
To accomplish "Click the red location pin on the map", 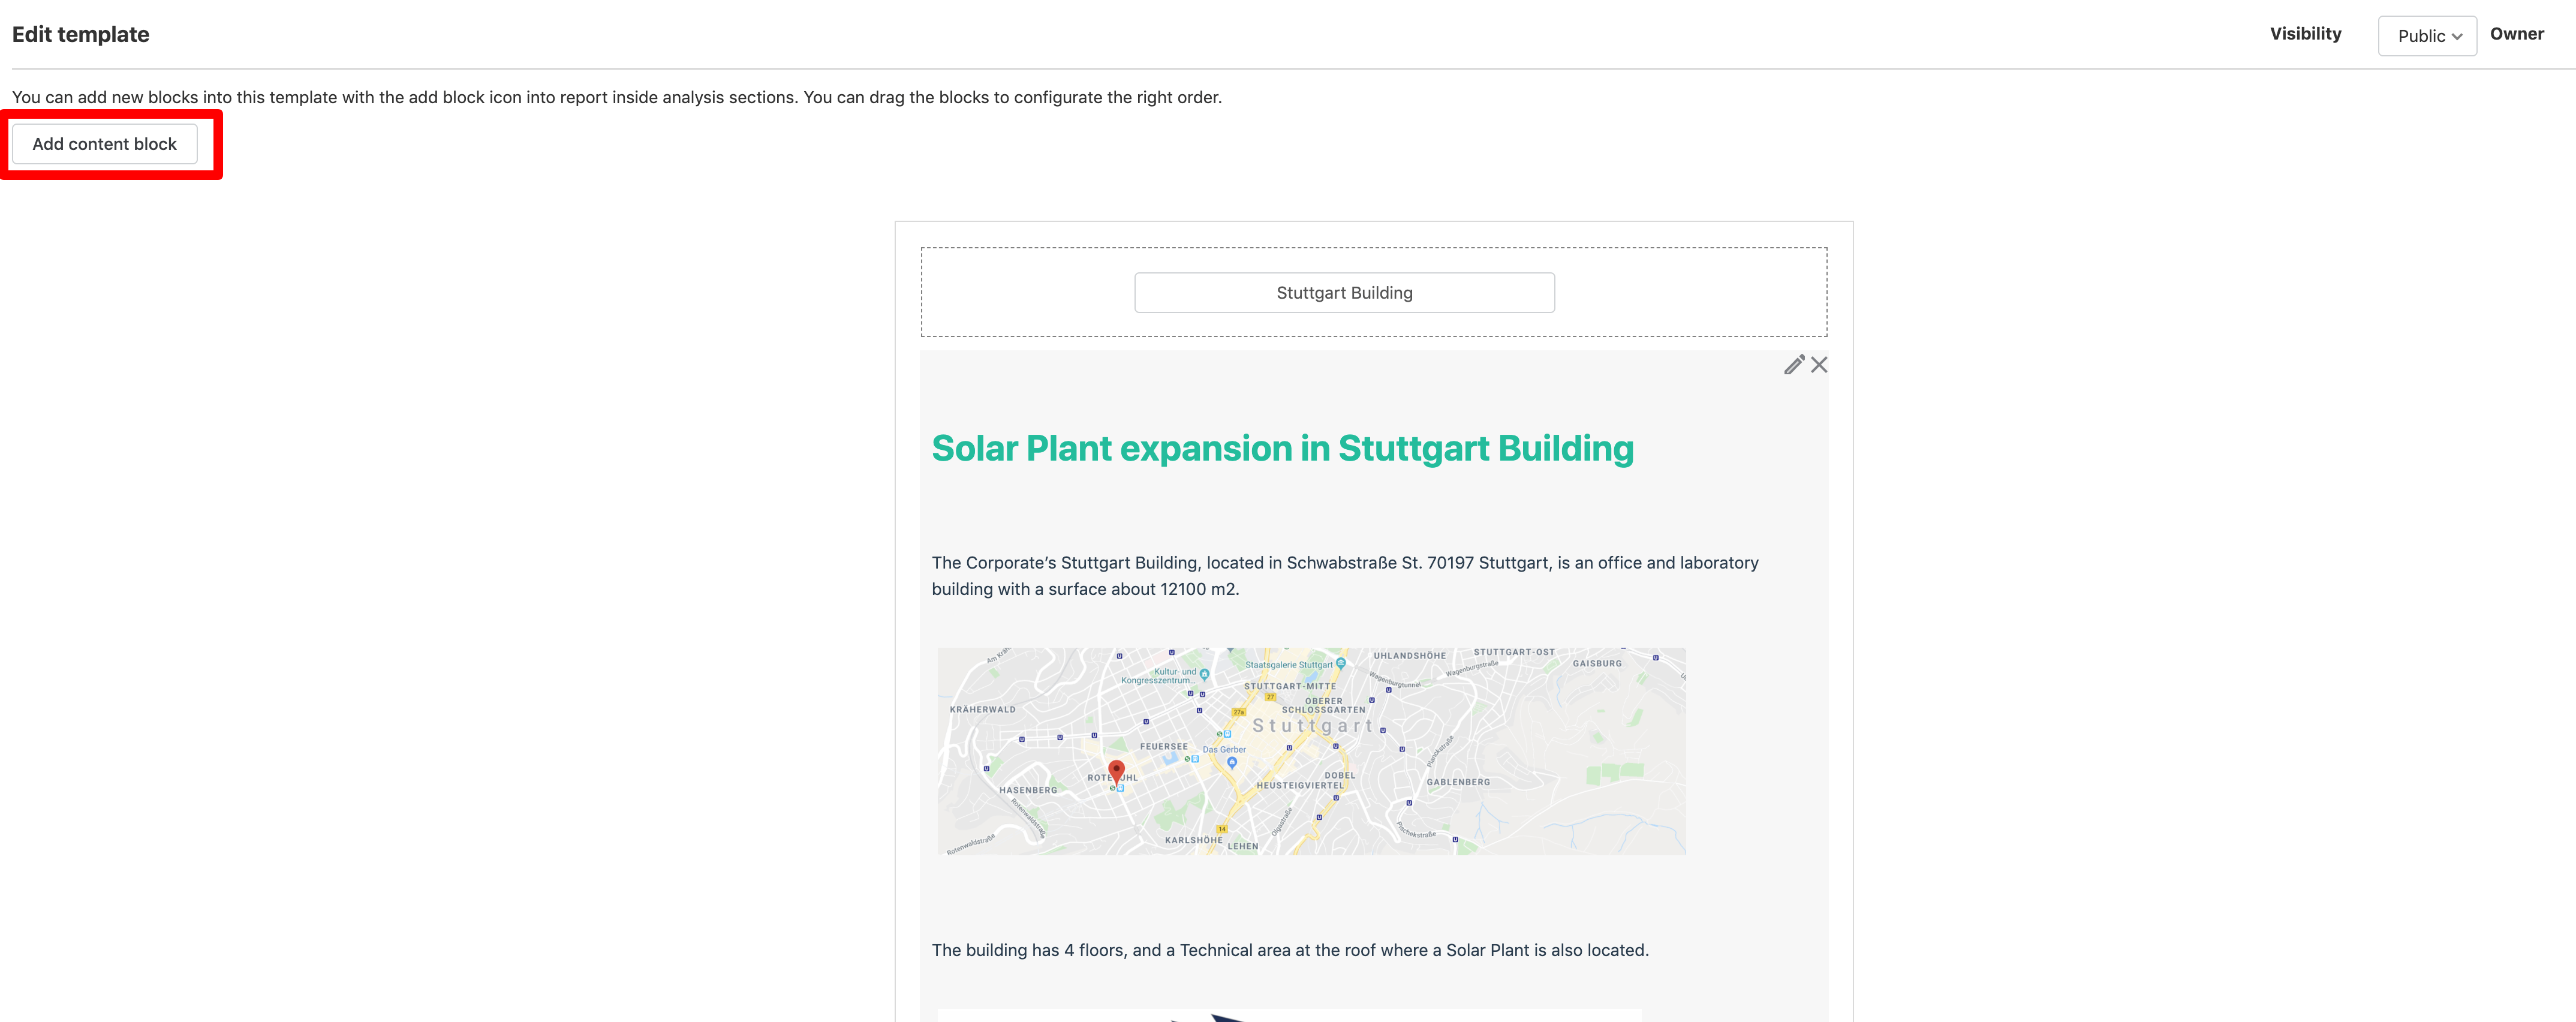I will tap(1117, 772).
